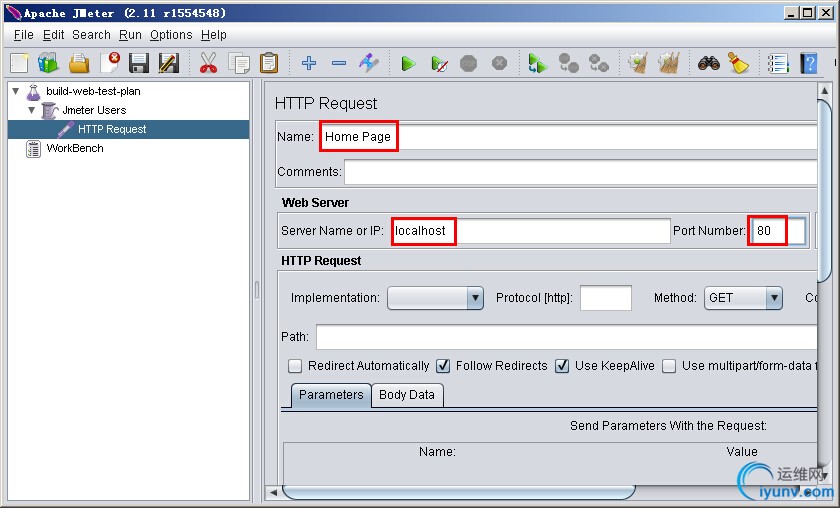Screen dimensions: 840x508
Task: Enable Redirect Automatically checkbox
Action: tap(295, 366)
